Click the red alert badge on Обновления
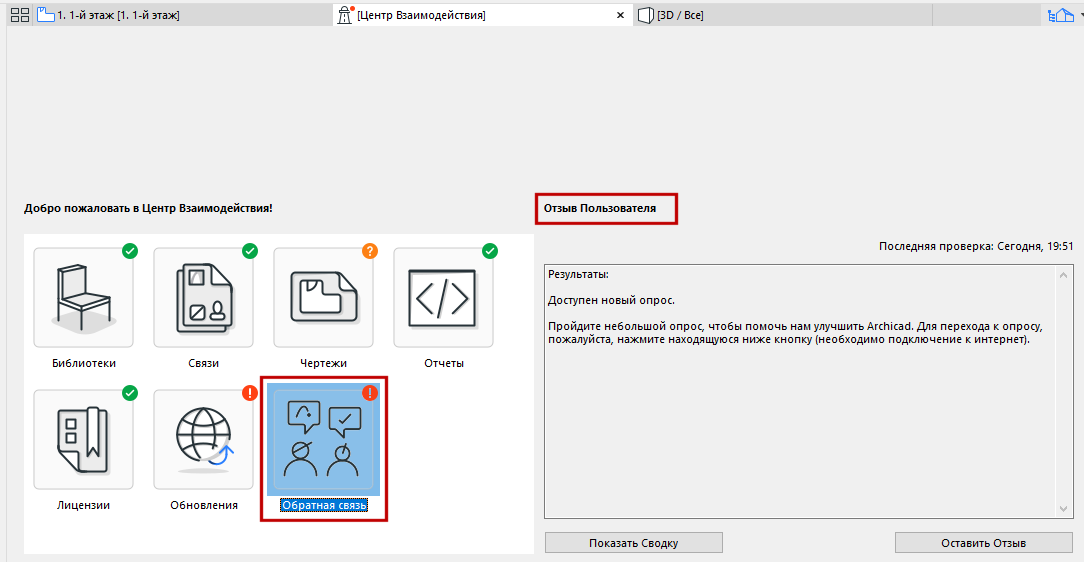The width and height of the screenshot is (1084, 562). tap(250, 393)
